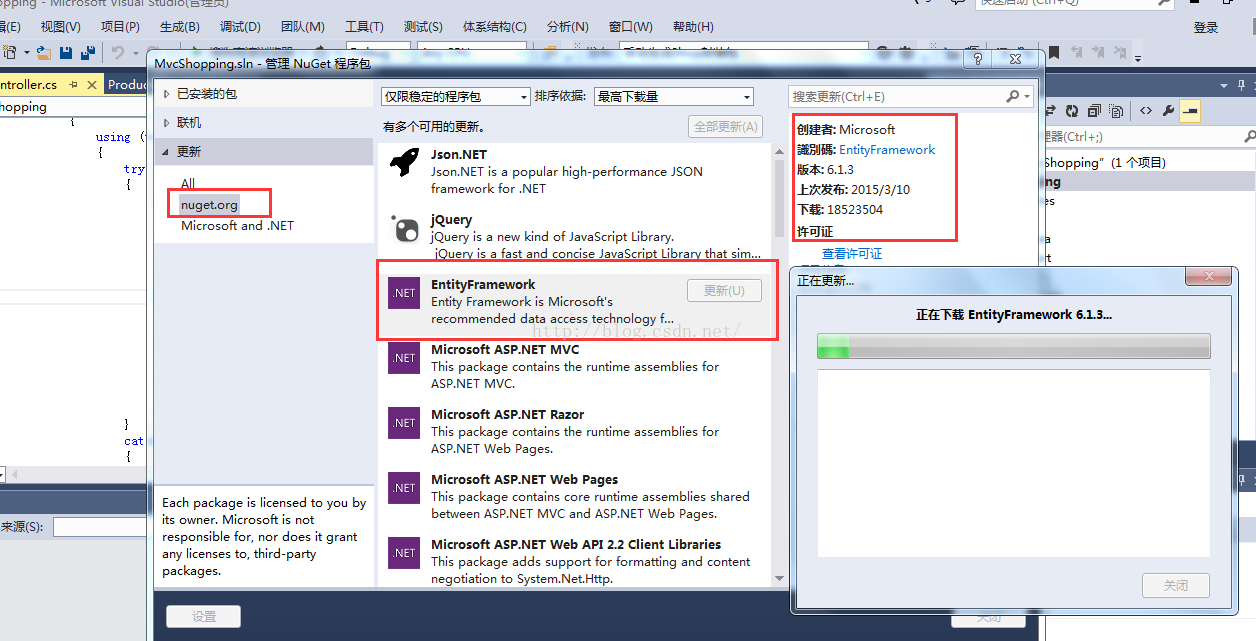Collapse the 更新 tree node
This screenshot has height=641, width=1256.
point(167,152)
